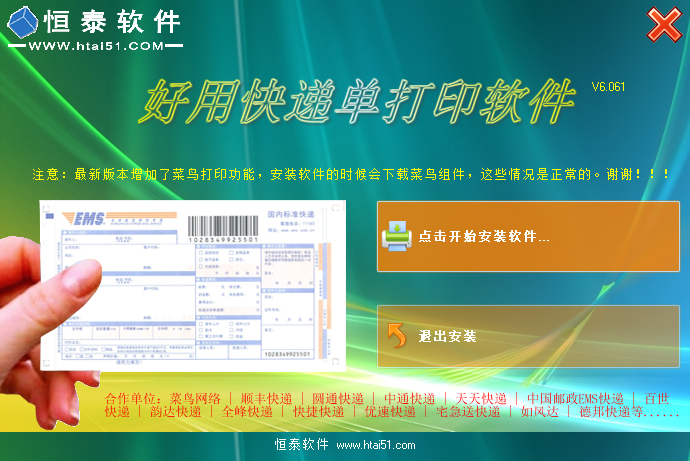Click 中通快递 in the partner list
This screenshot has height=461, width=690.
tap(409, 399)
